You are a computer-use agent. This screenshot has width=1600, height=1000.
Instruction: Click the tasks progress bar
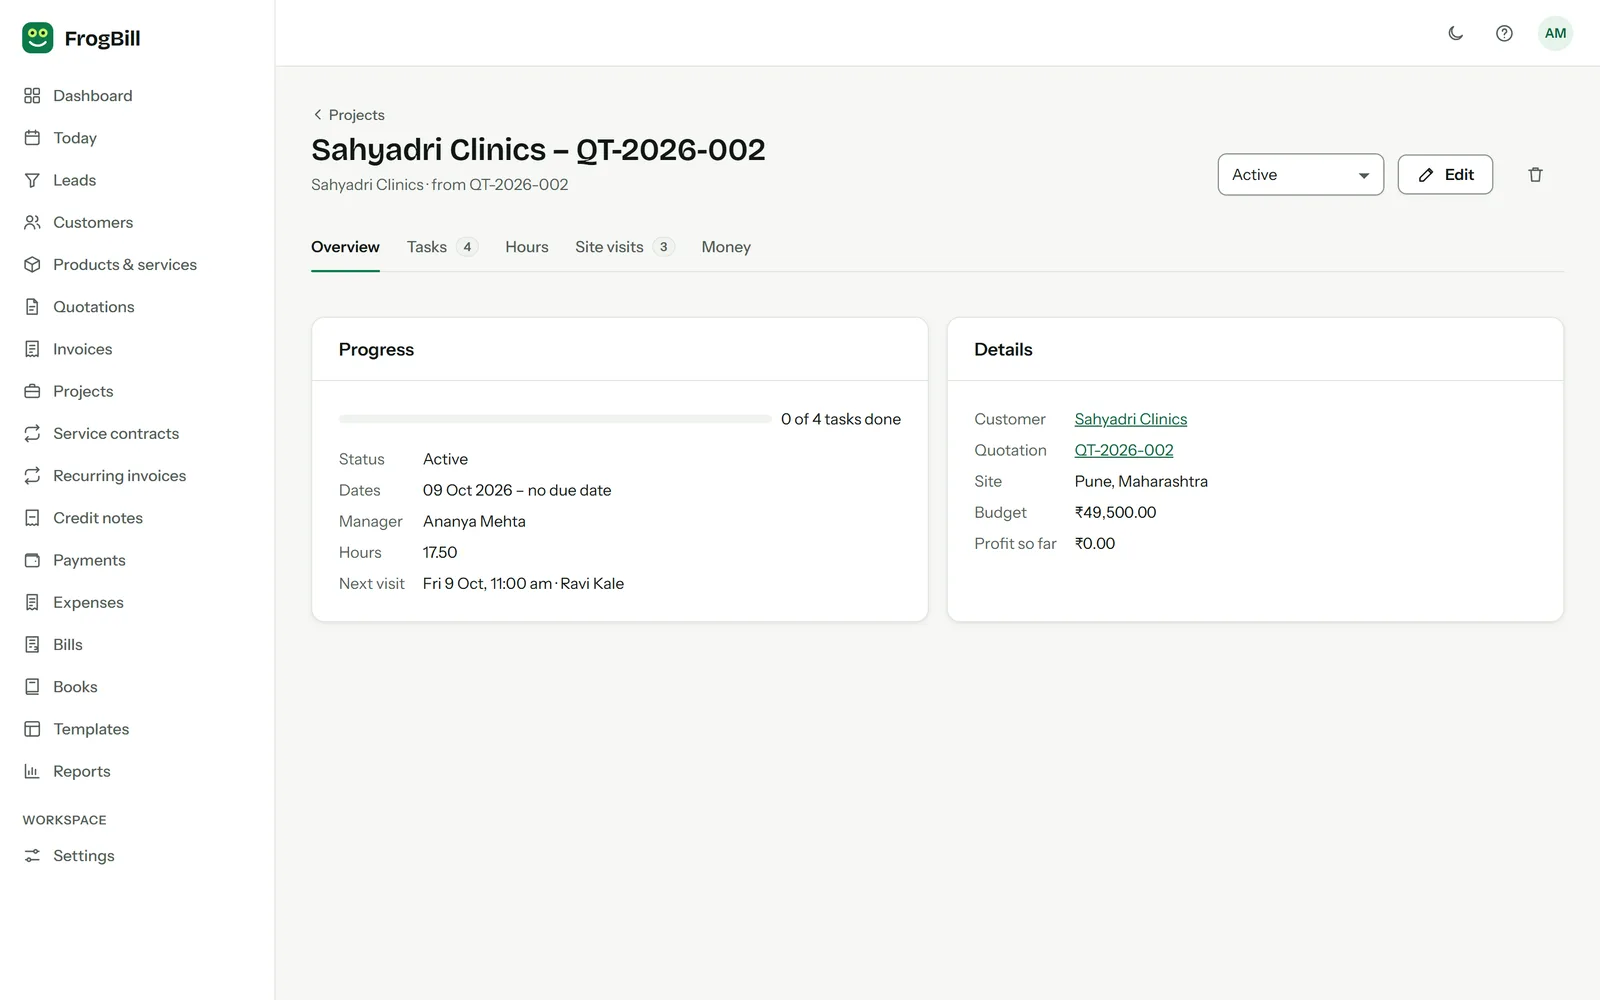pos(555,419)
